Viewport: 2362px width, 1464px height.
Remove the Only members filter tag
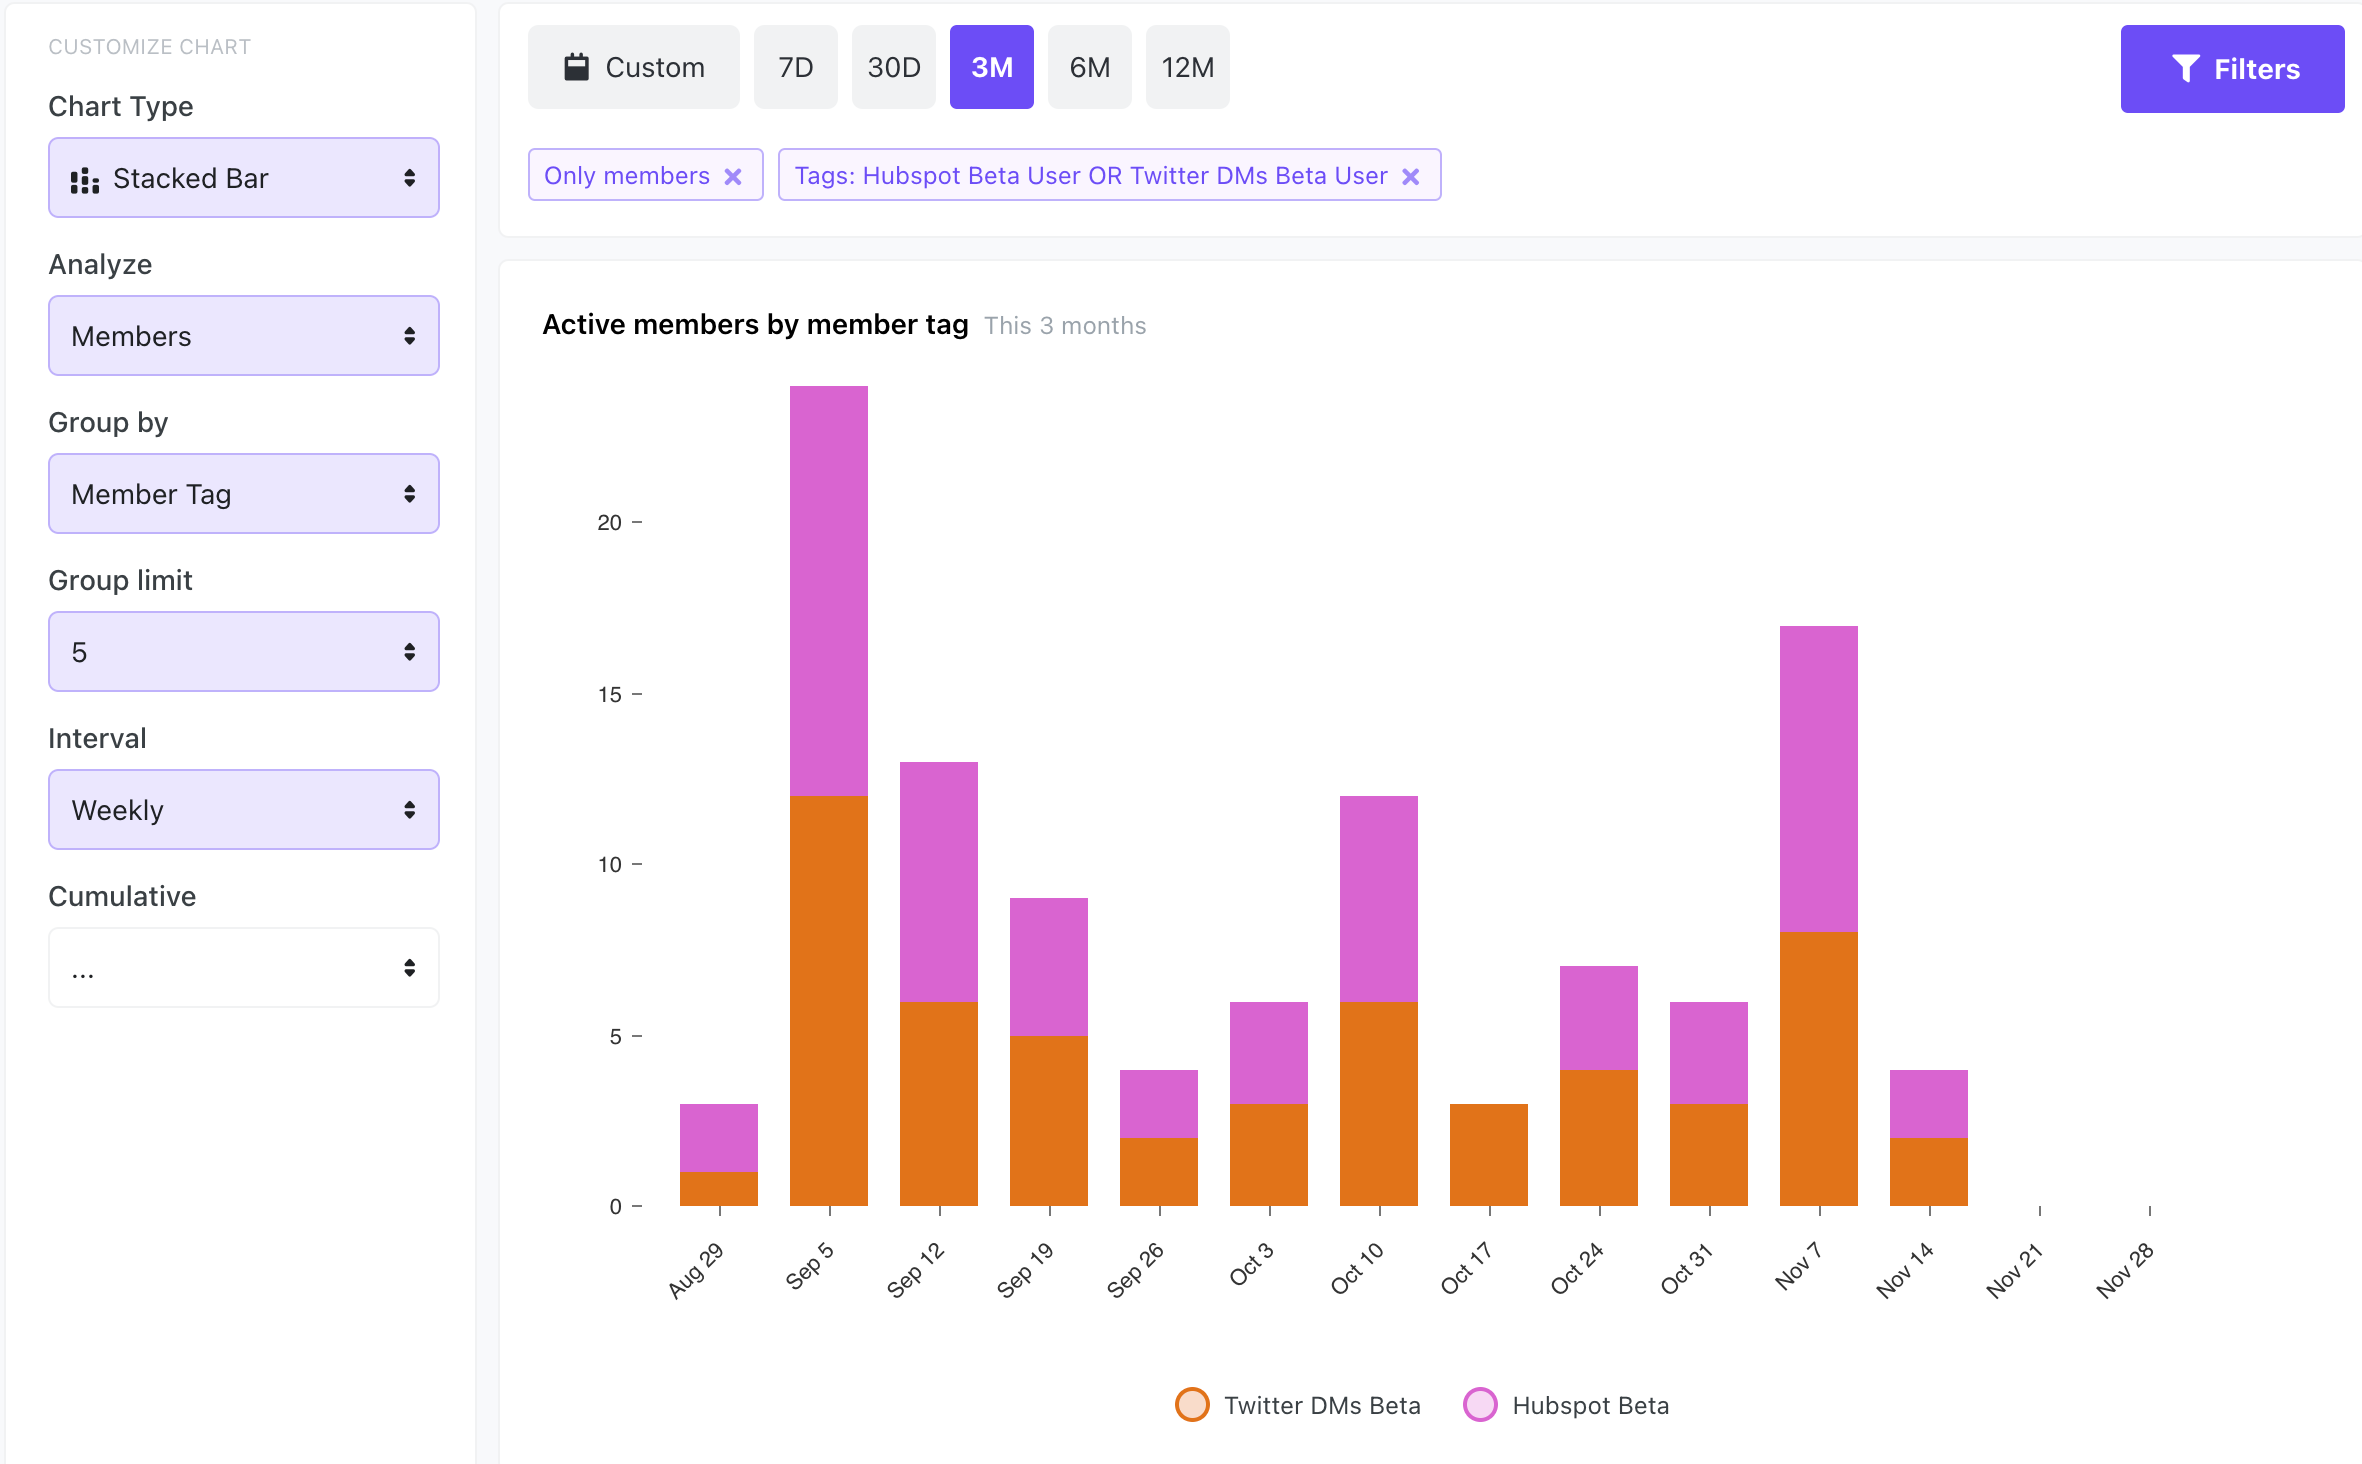(x=734, y=174)
